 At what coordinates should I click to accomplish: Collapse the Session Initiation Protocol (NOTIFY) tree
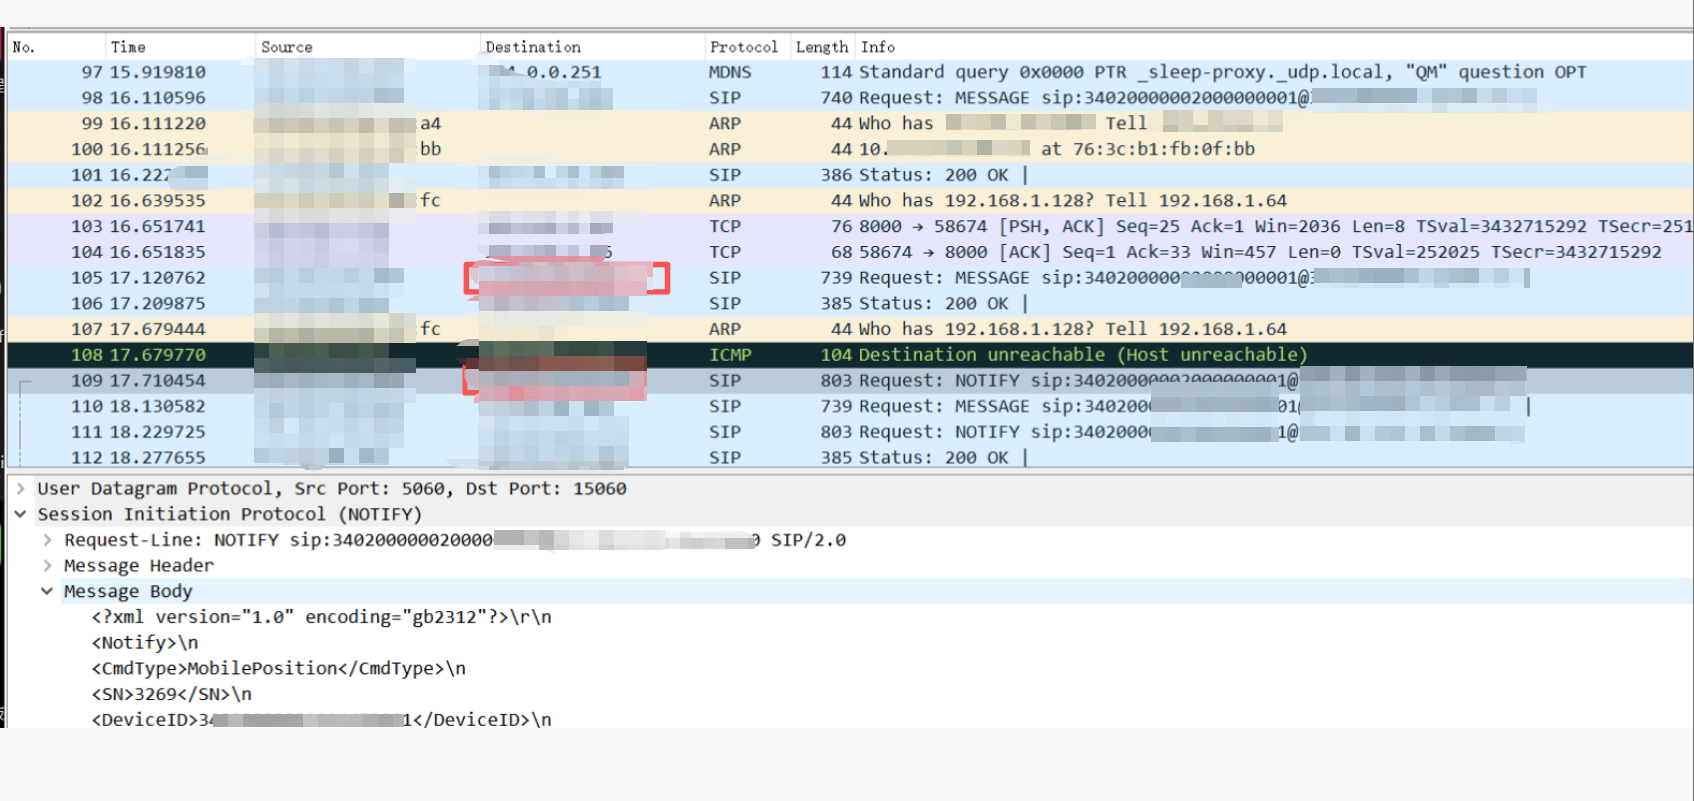click(x=20, y=514)
